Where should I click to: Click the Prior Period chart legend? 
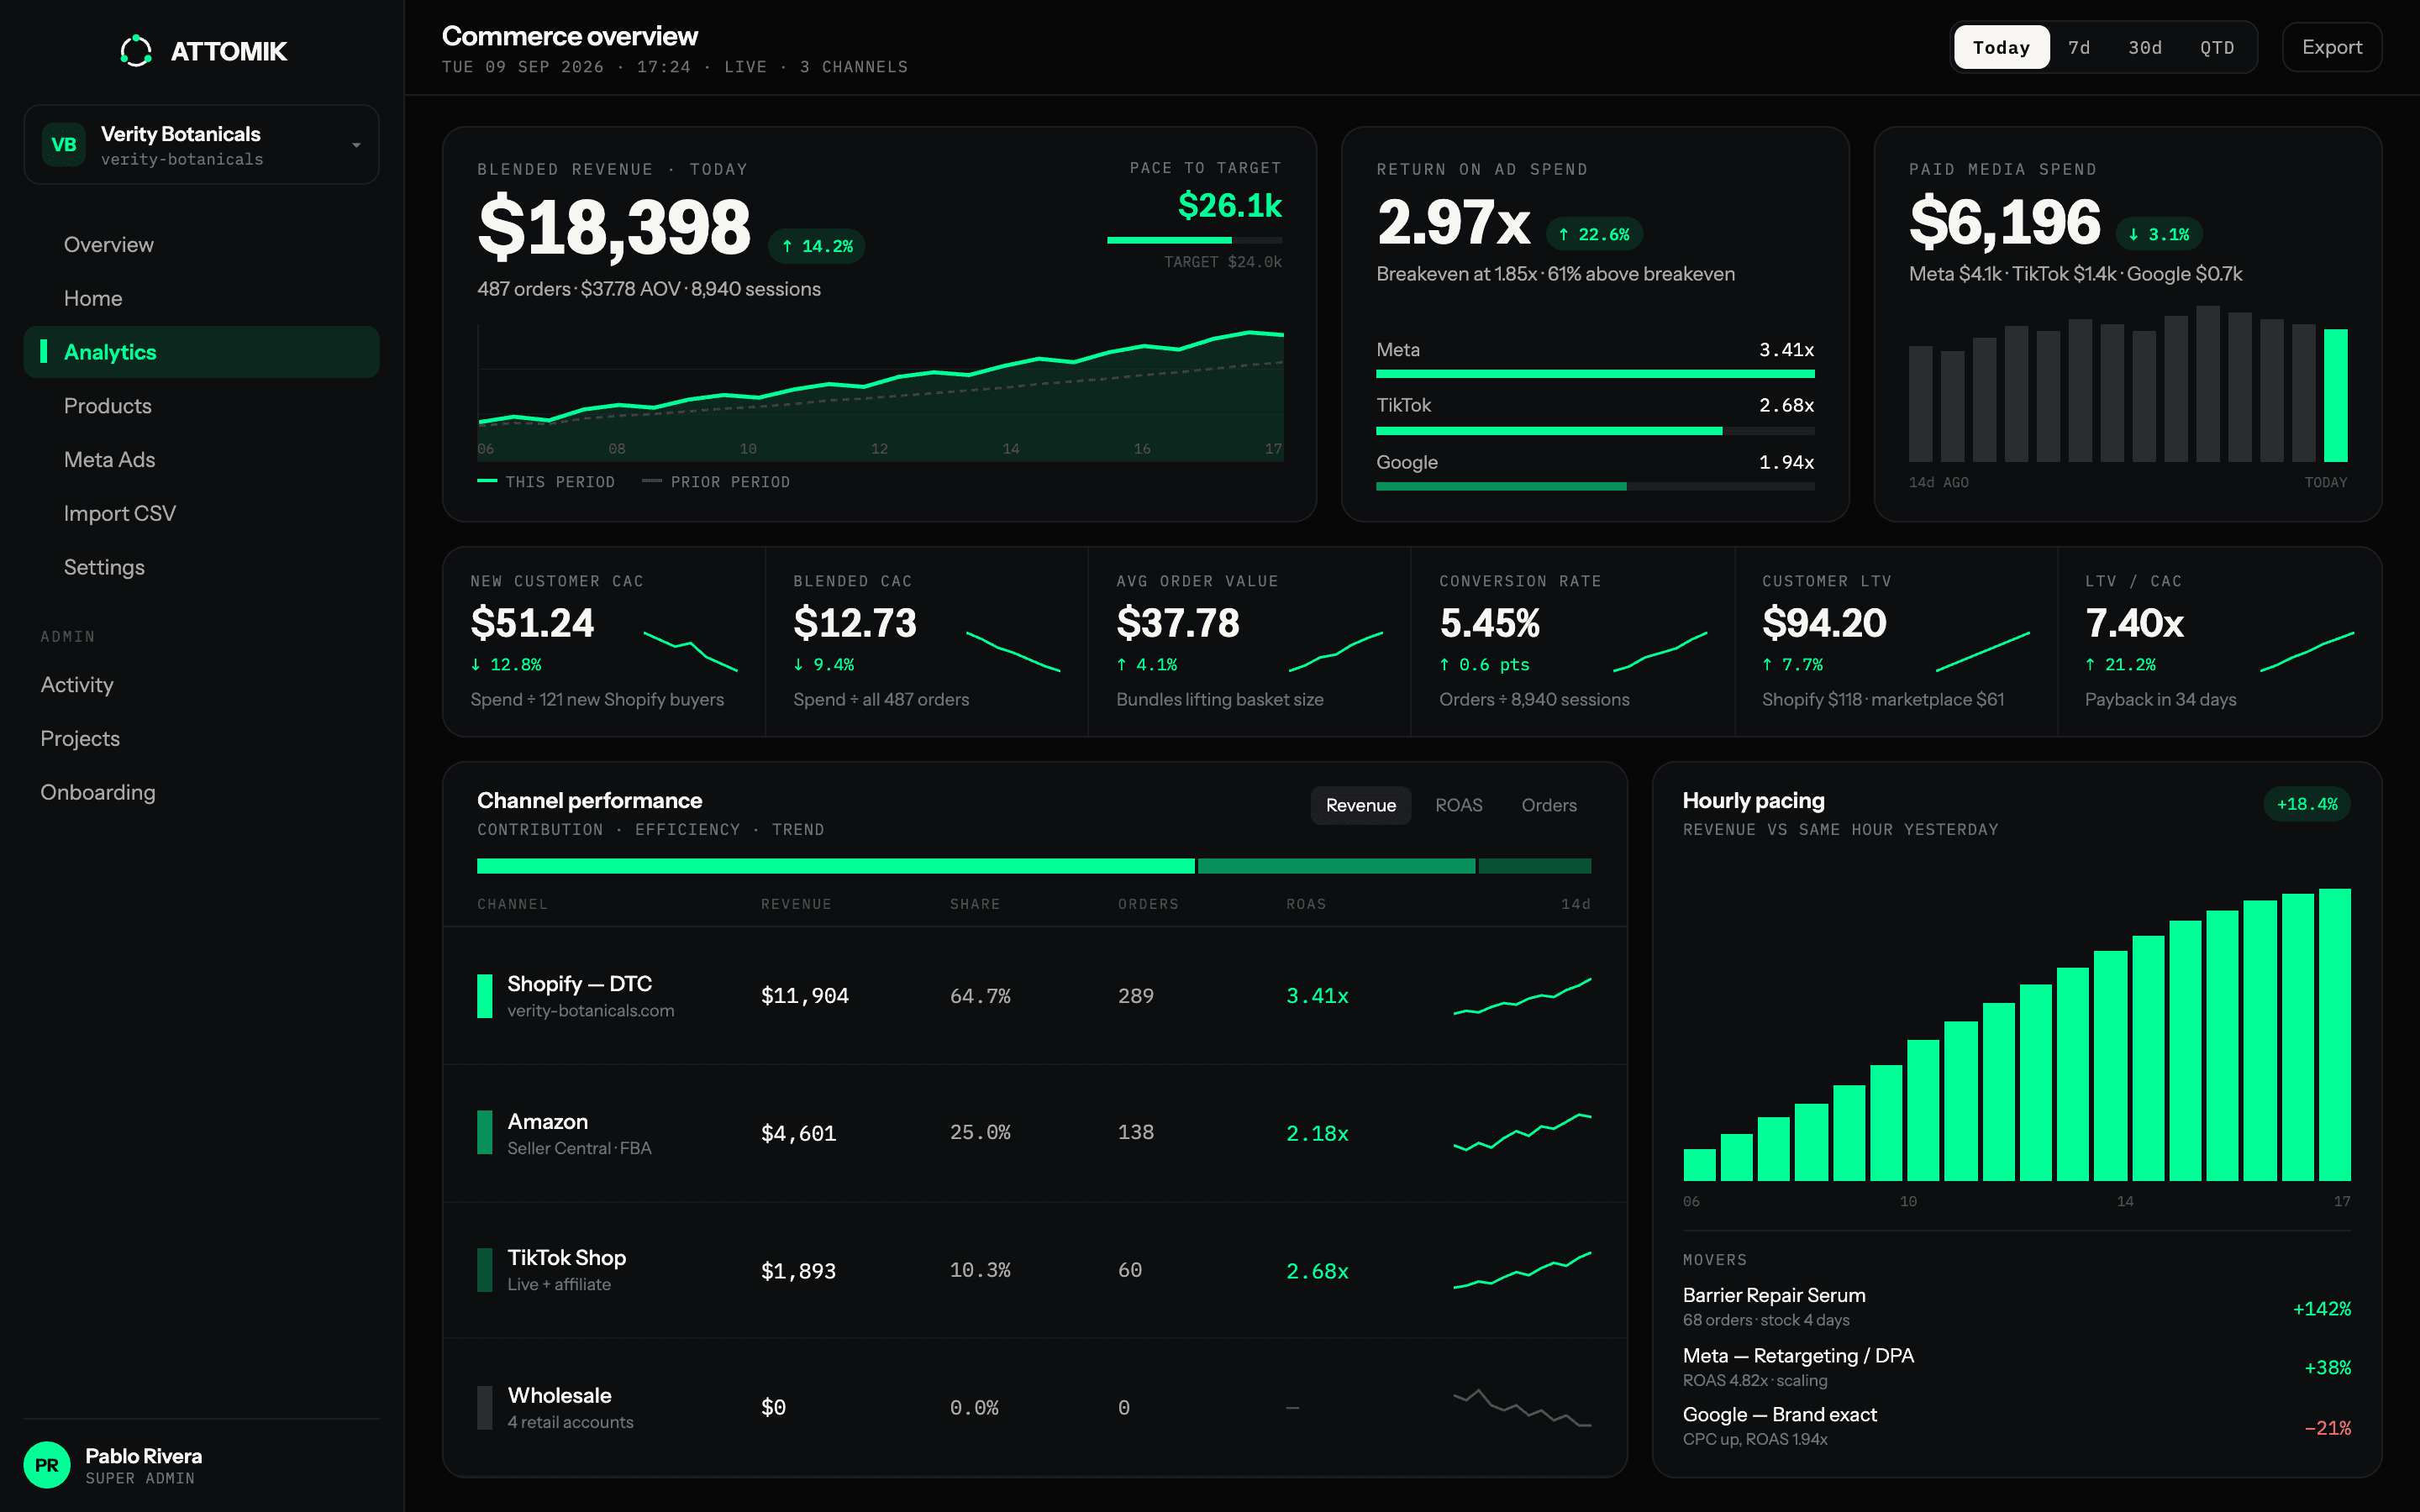coord(716,482)
